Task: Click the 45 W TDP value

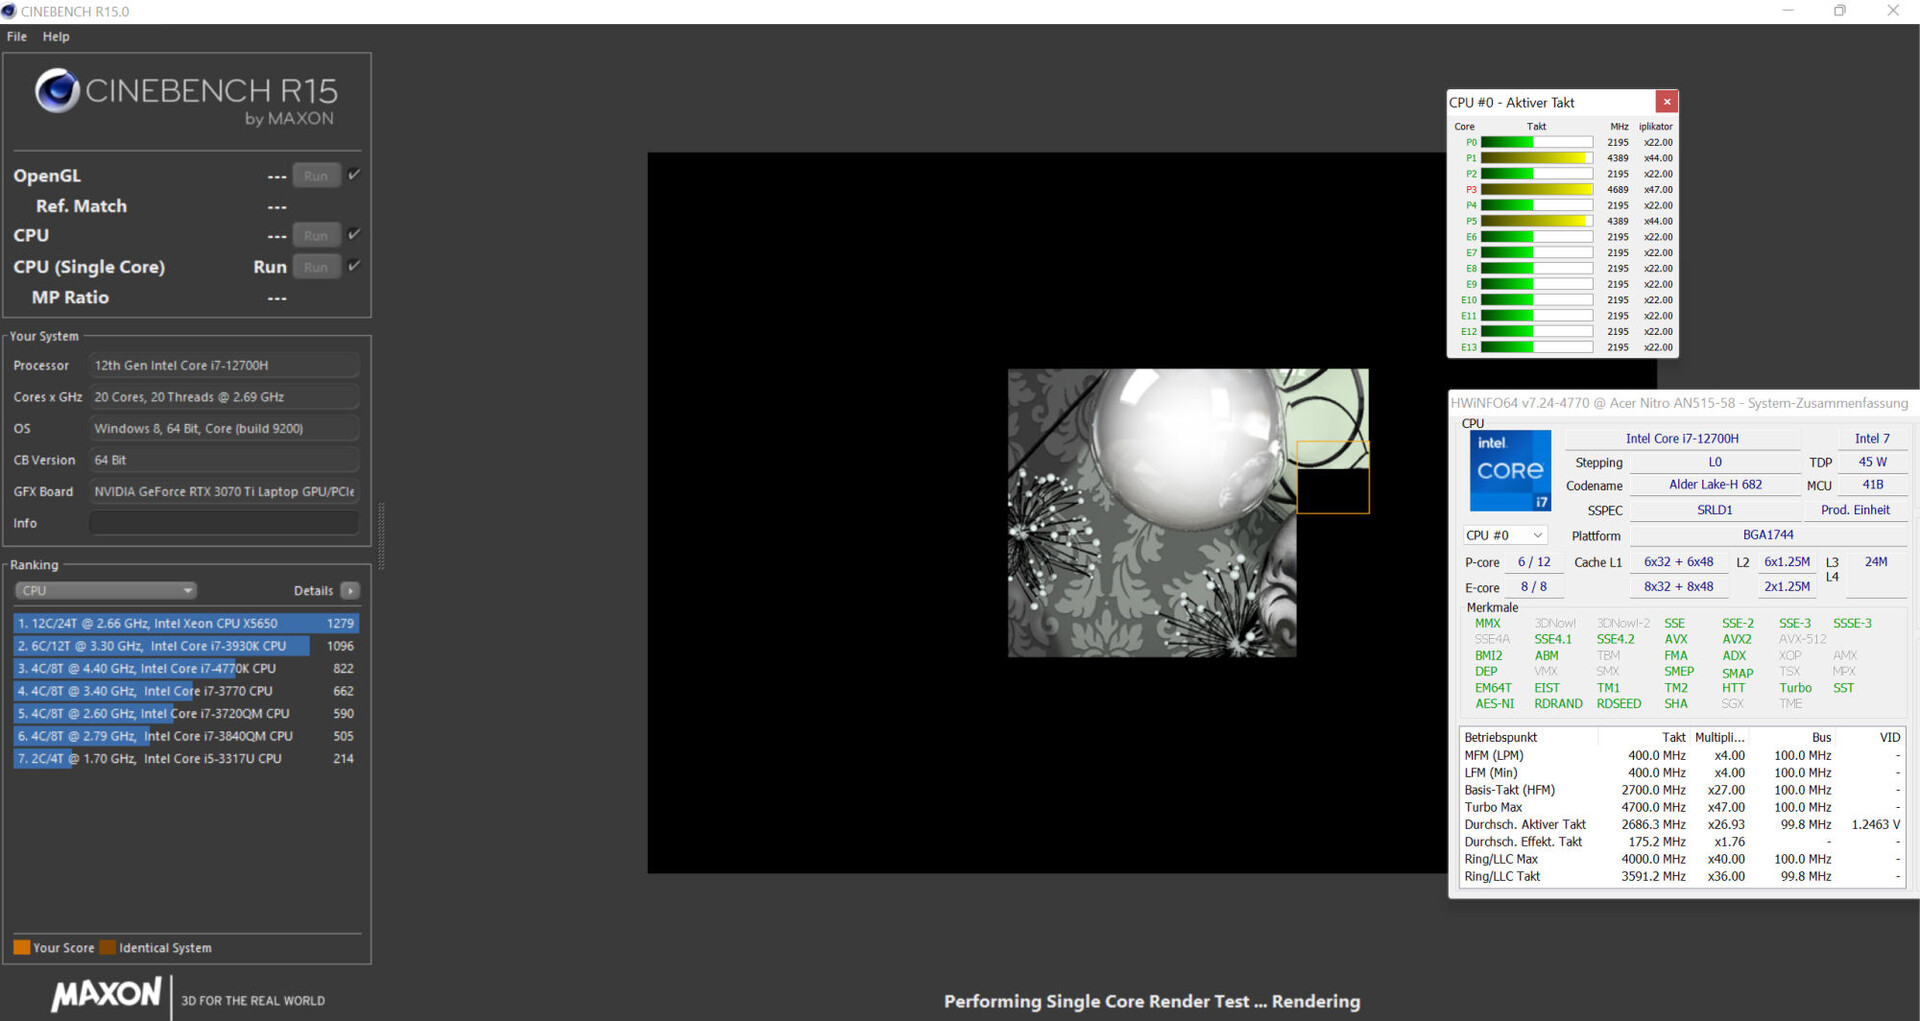Action: point(1872,462)
